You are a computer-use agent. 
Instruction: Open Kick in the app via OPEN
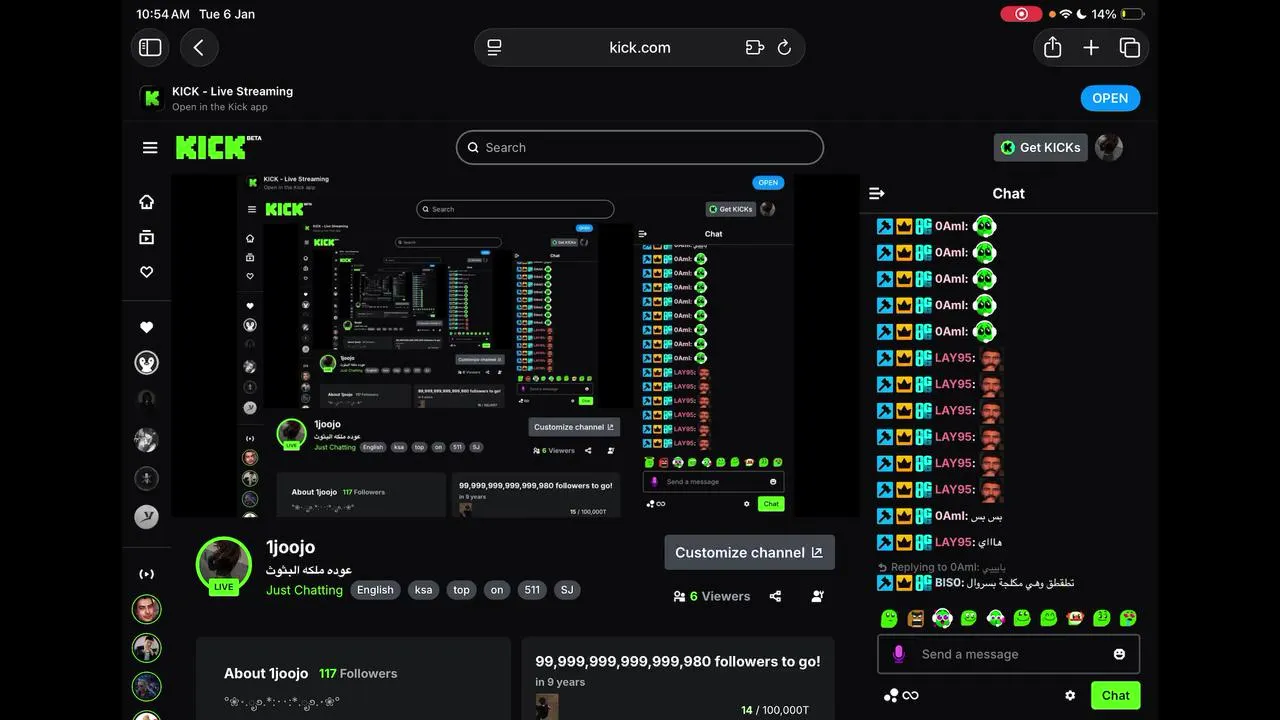1110,98
